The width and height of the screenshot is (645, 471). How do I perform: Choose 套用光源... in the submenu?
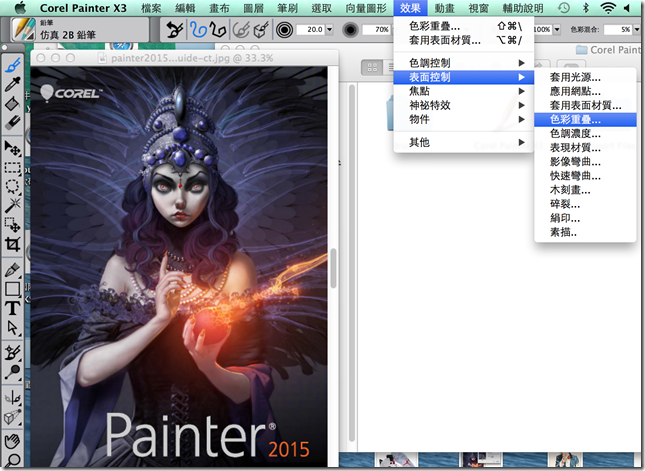(585, 77)
